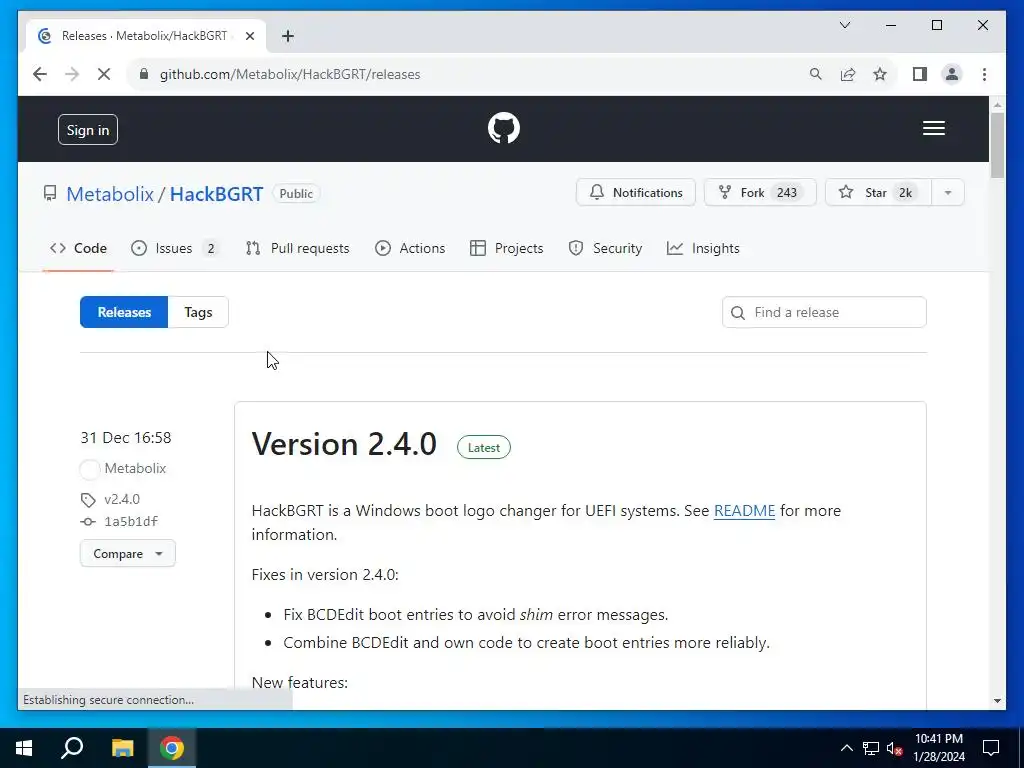Show hidden system tray icons
Image resolution: width=1024 pixels, height=768 pixels.
point(846,748)
